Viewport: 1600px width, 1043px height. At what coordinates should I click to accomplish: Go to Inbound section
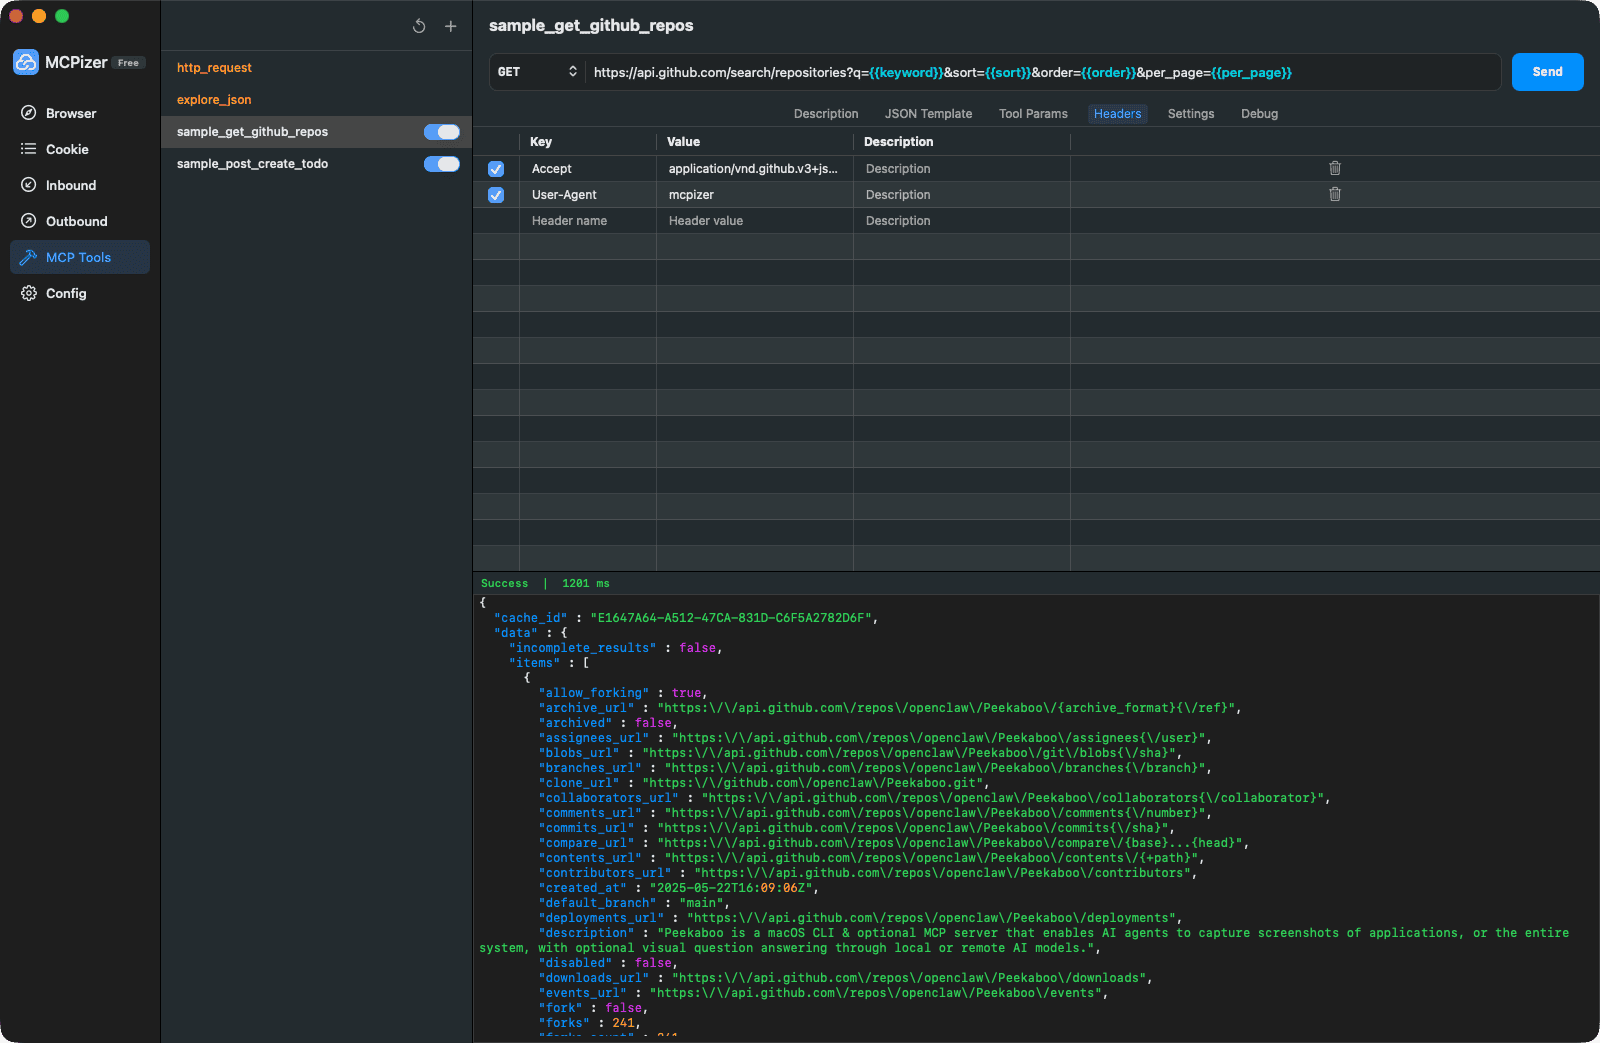80,185
